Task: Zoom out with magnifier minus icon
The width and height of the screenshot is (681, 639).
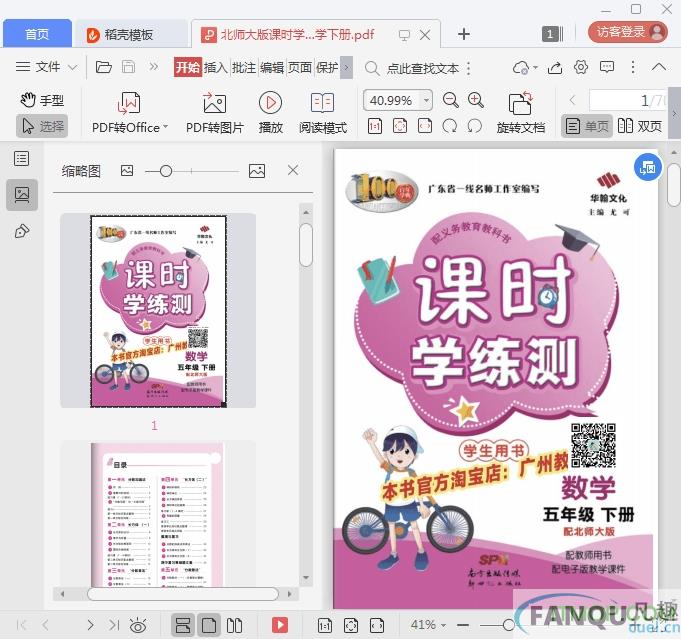Action: point(450,100)
